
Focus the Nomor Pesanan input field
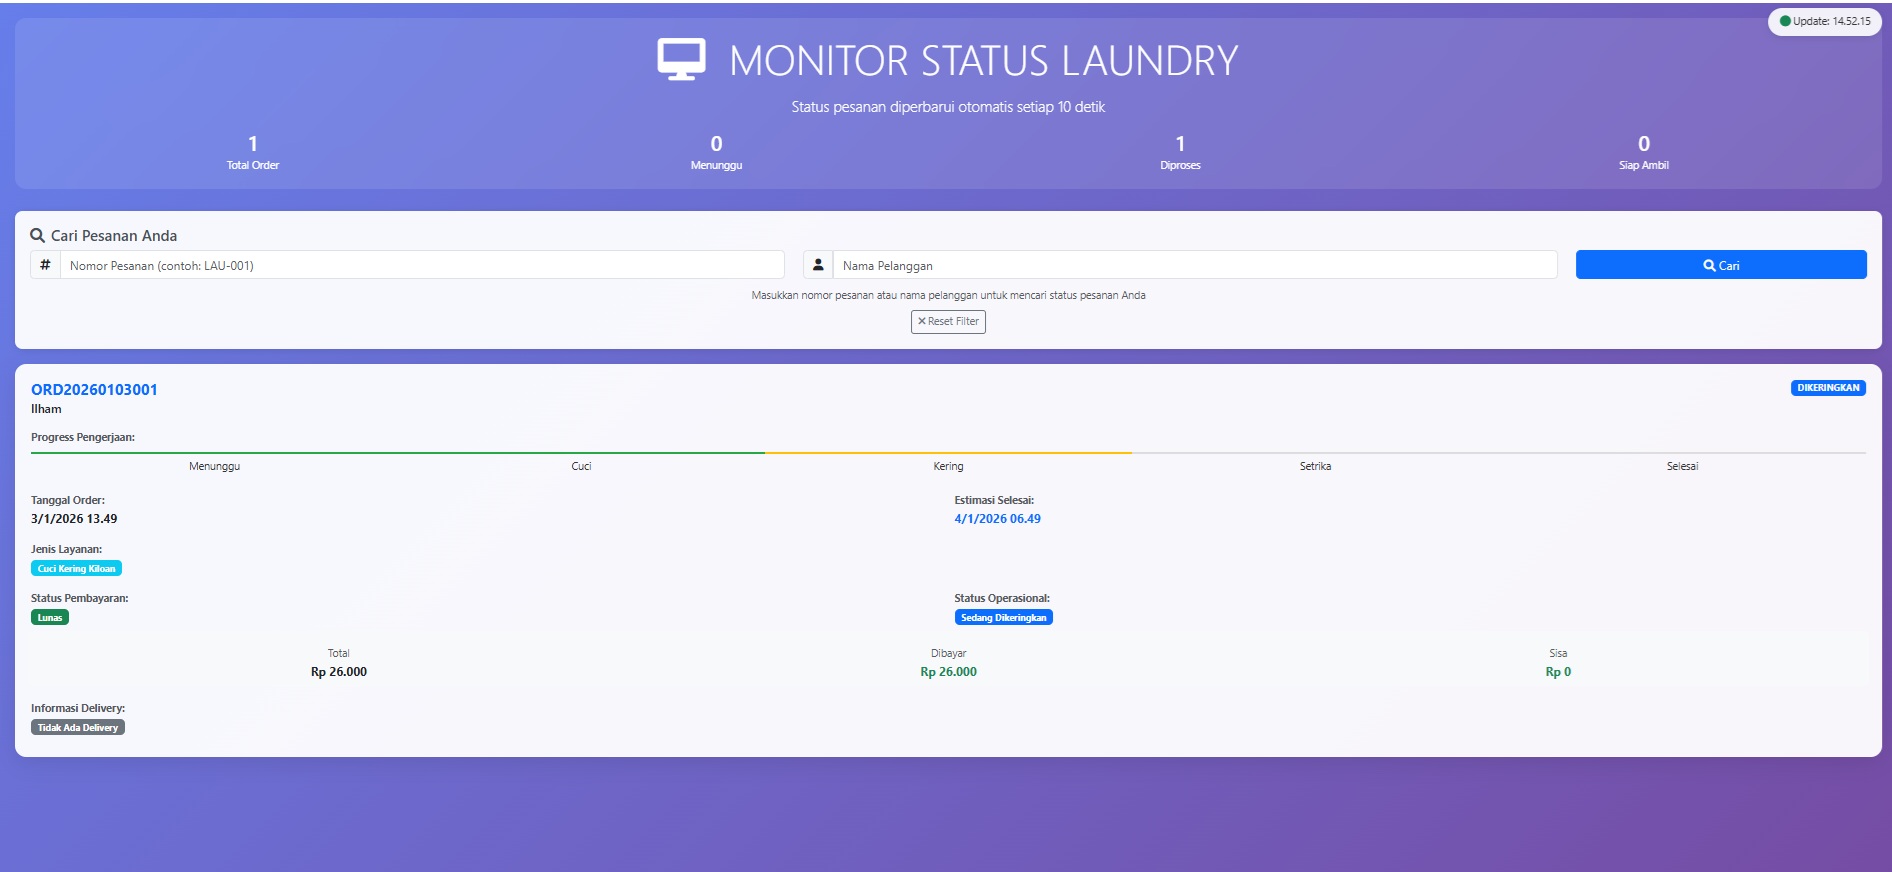point(422,265)
